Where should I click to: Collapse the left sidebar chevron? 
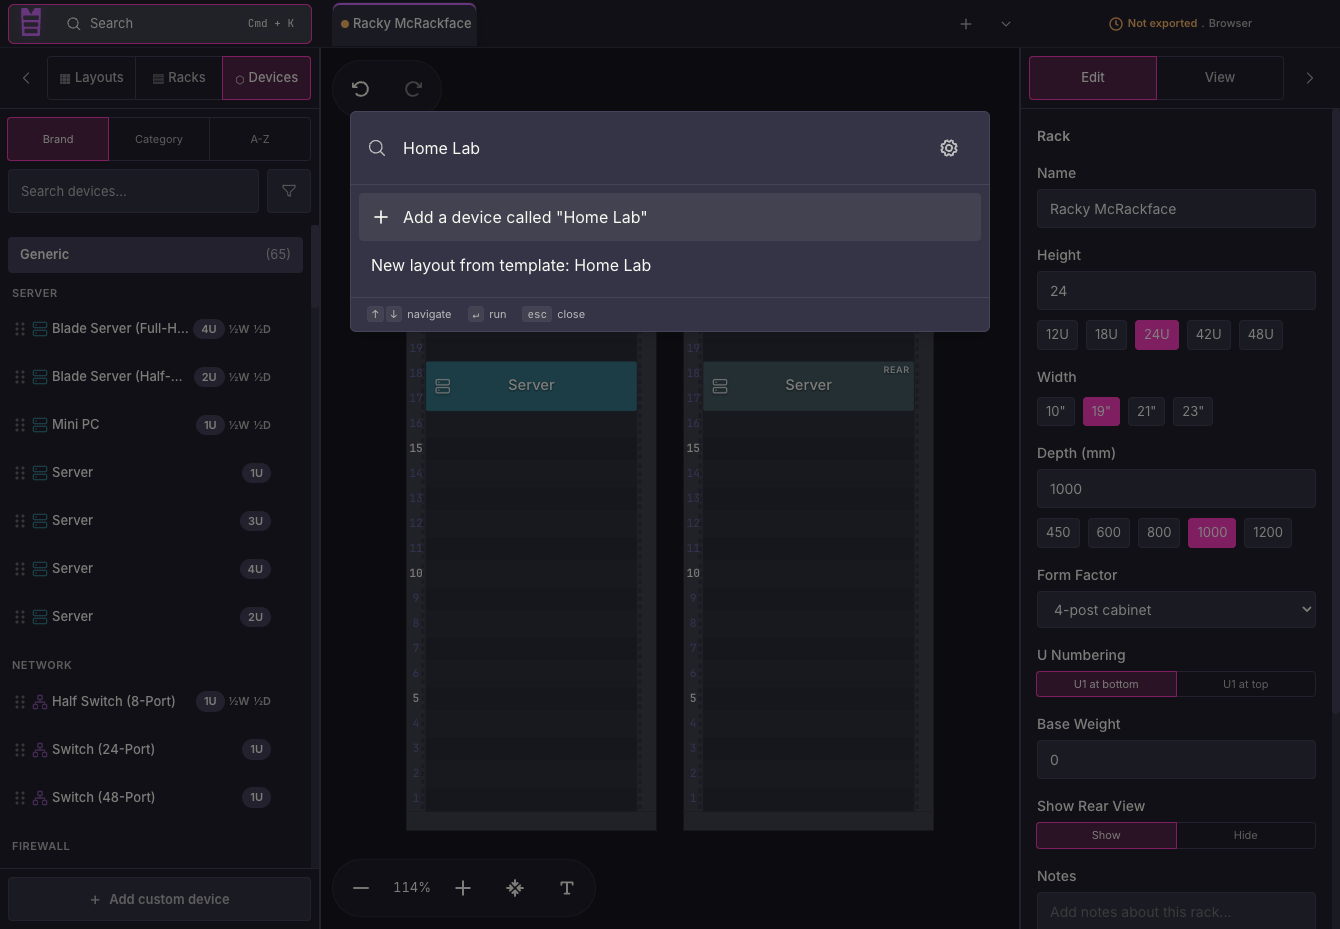click(26, 78)
